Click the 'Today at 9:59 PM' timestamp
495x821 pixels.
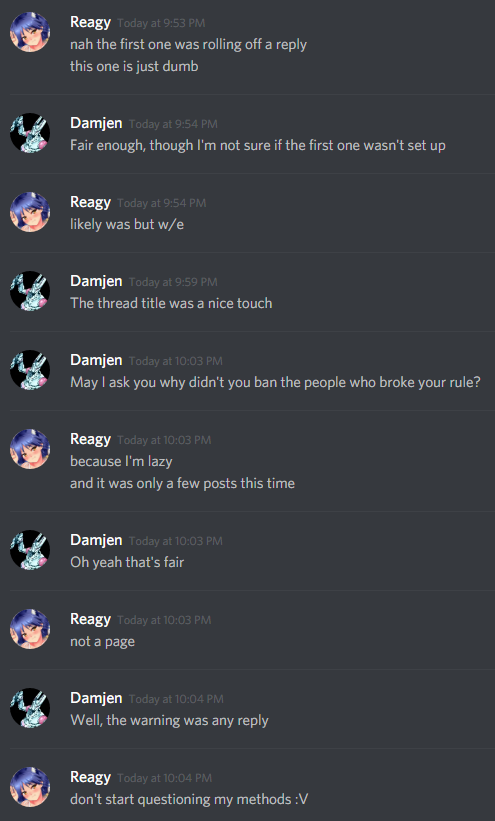tap(173, 282)
